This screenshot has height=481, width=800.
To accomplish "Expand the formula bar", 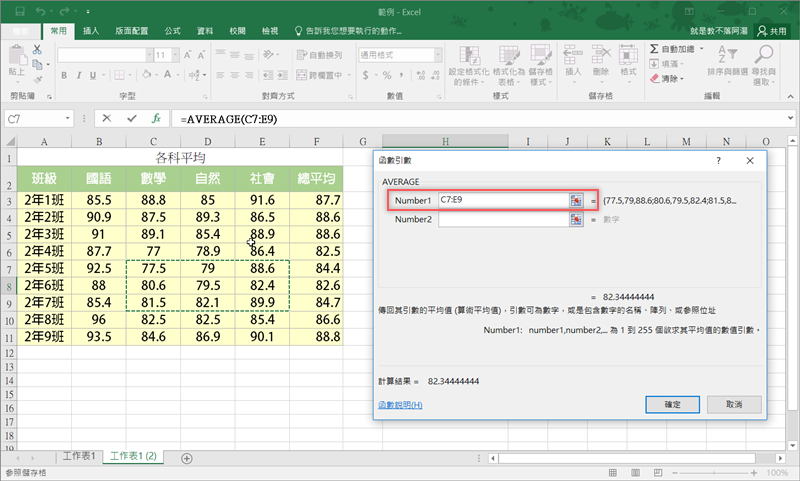I will (x=790, y=118).
